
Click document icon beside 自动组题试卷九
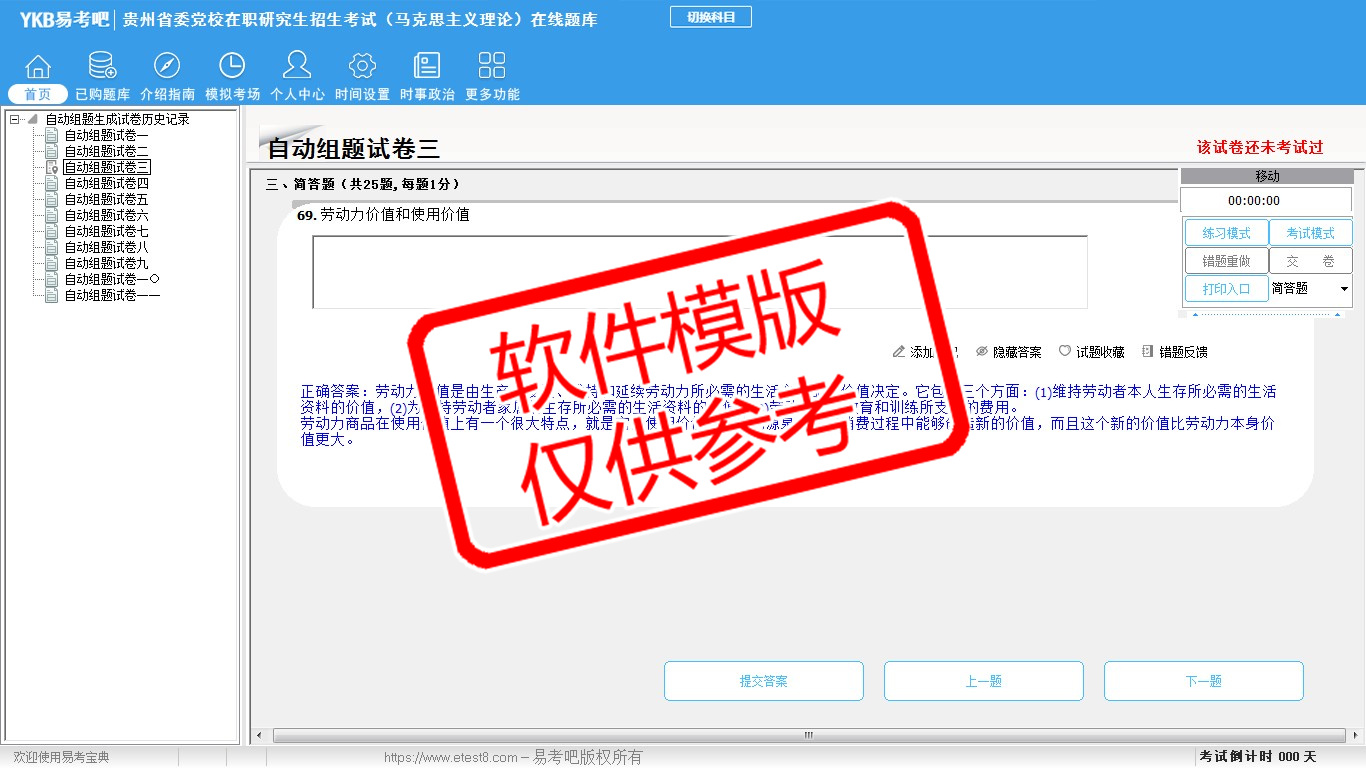(52, 263)
